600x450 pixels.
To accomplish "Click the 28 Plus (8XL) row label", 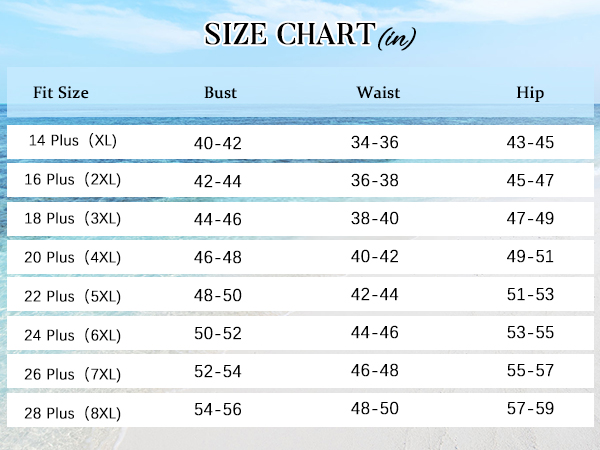I will (73, 414).
